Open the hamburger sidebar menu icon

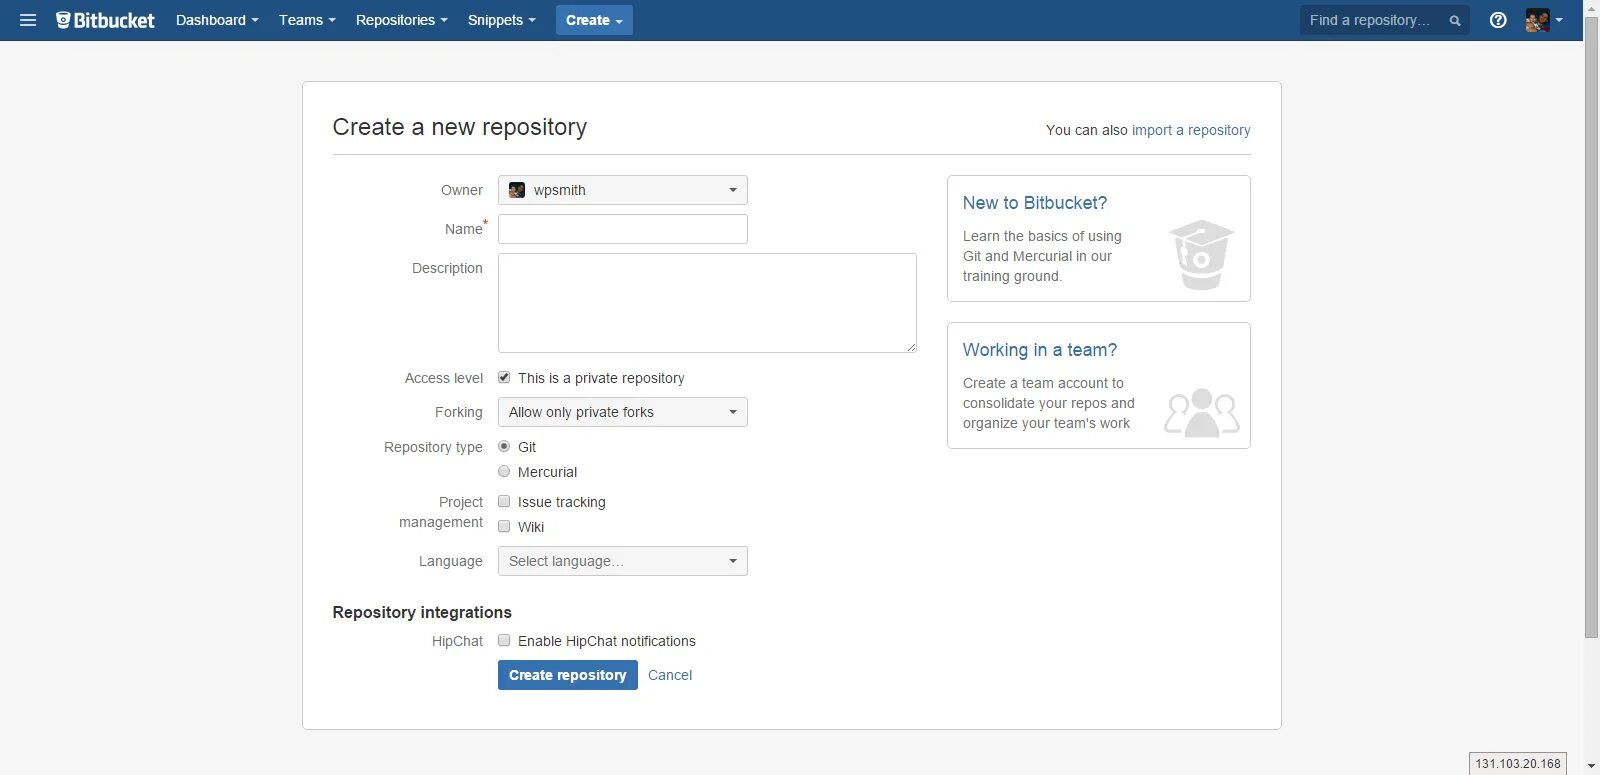point(28,20)
